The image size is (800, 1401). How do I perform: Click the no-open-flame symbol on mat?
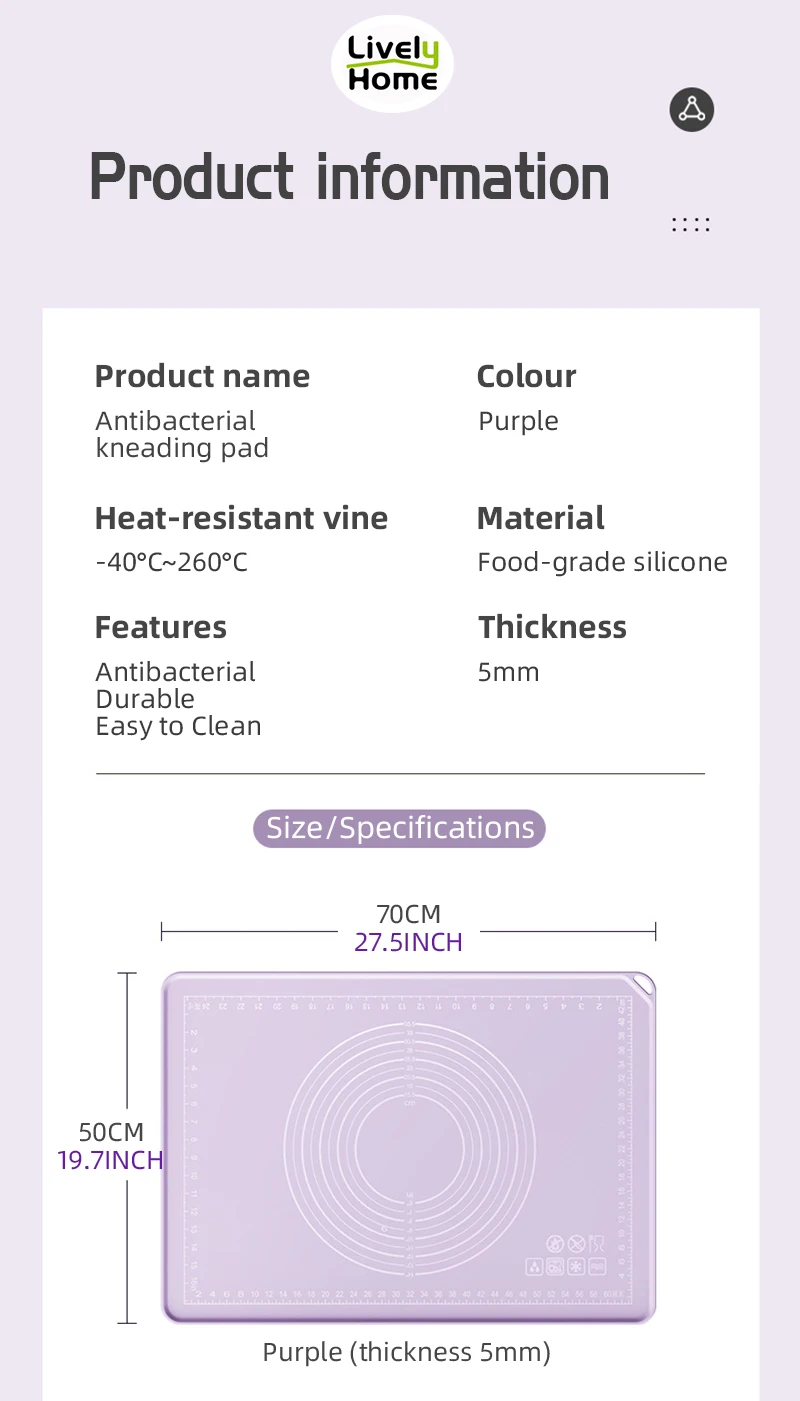coord(555,1244)
